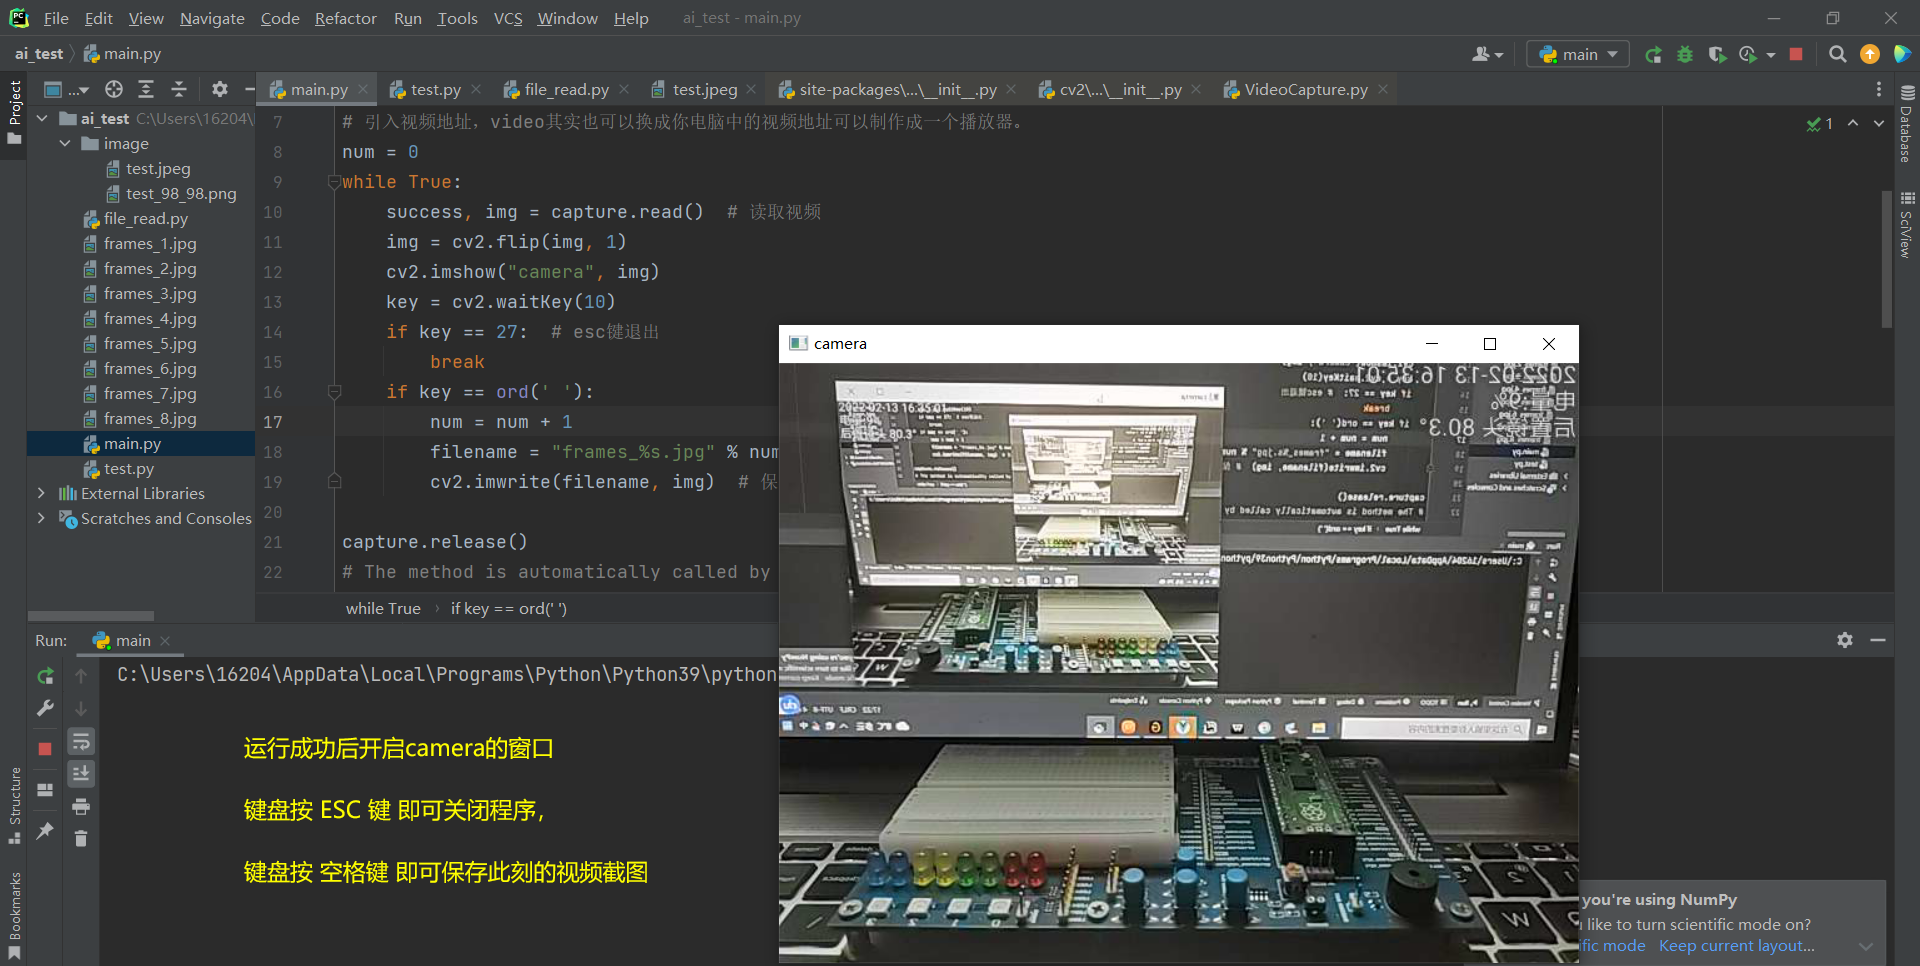Open Run panel options gear icon
The image size is (1920, 966).
1845,640
